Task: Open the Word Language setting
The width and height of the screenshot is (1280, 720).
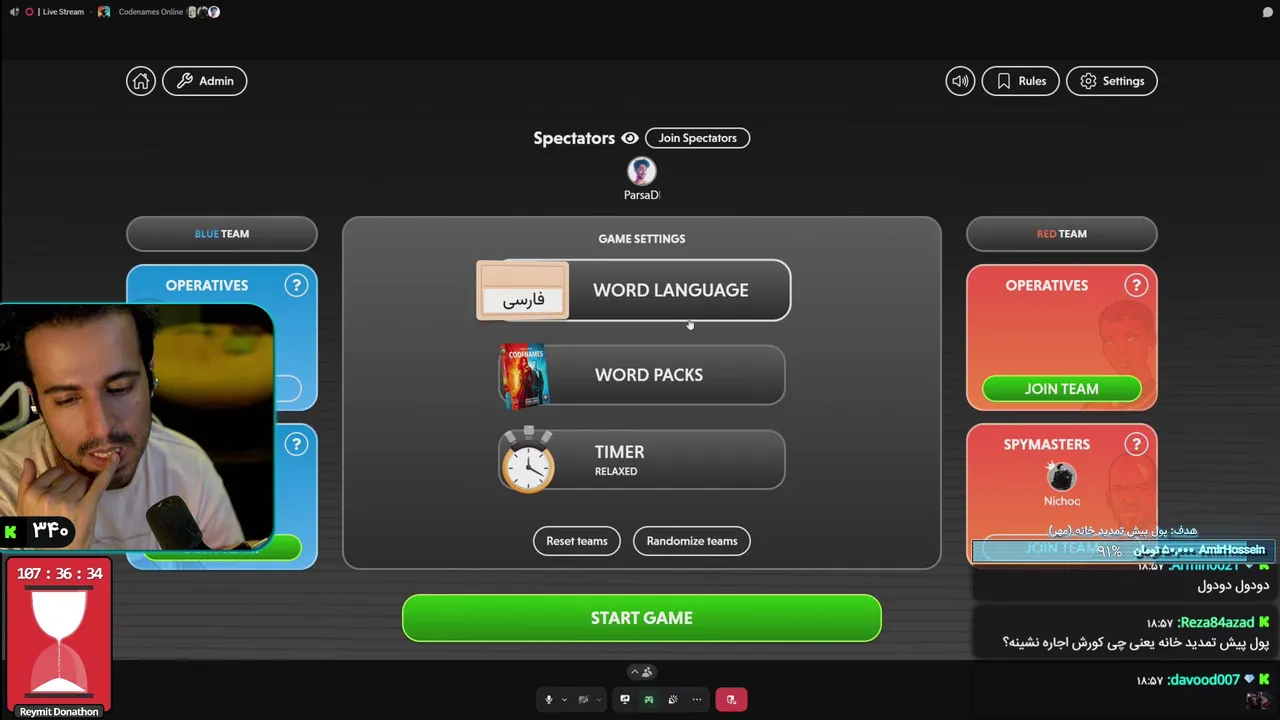Action: 633,290
